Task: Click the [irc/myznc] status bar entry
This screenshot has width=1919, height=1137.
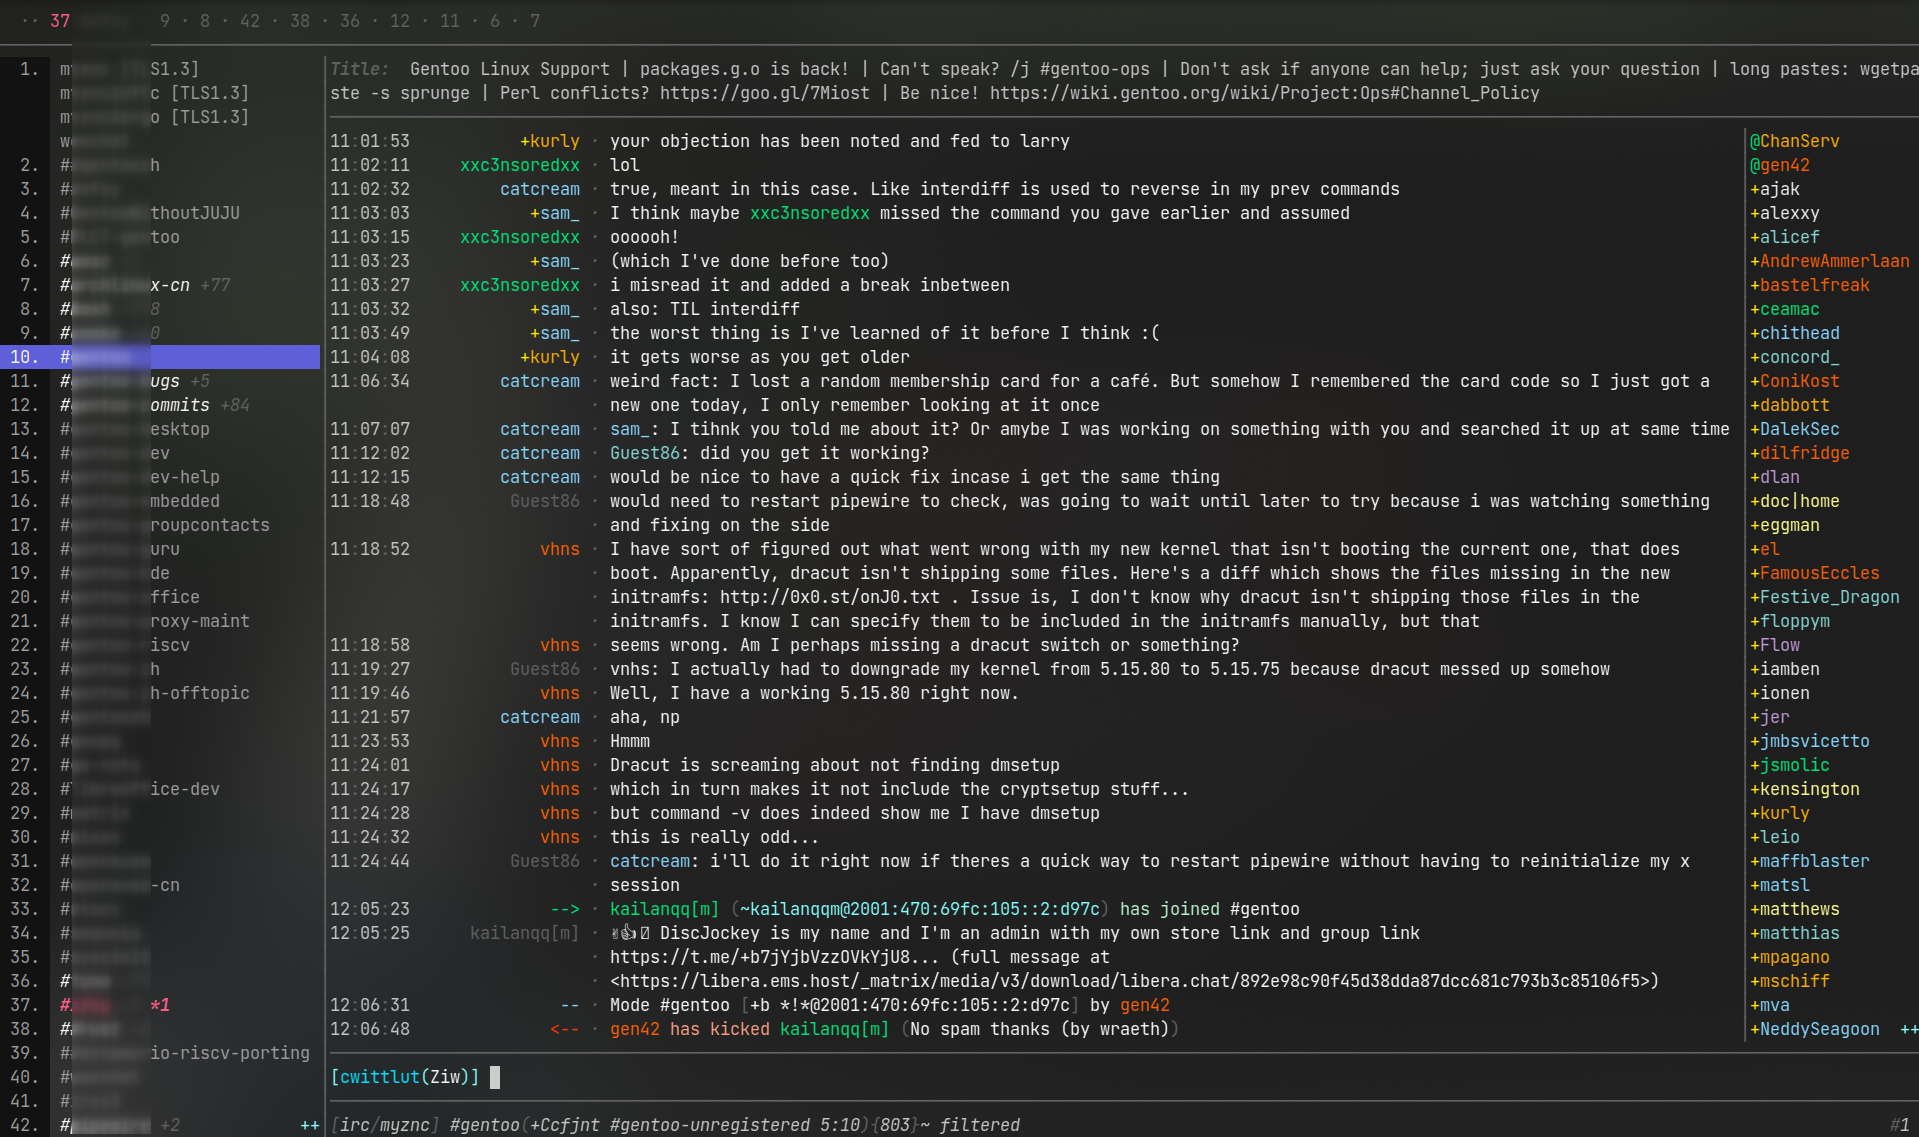Action: coord(385,1125)
